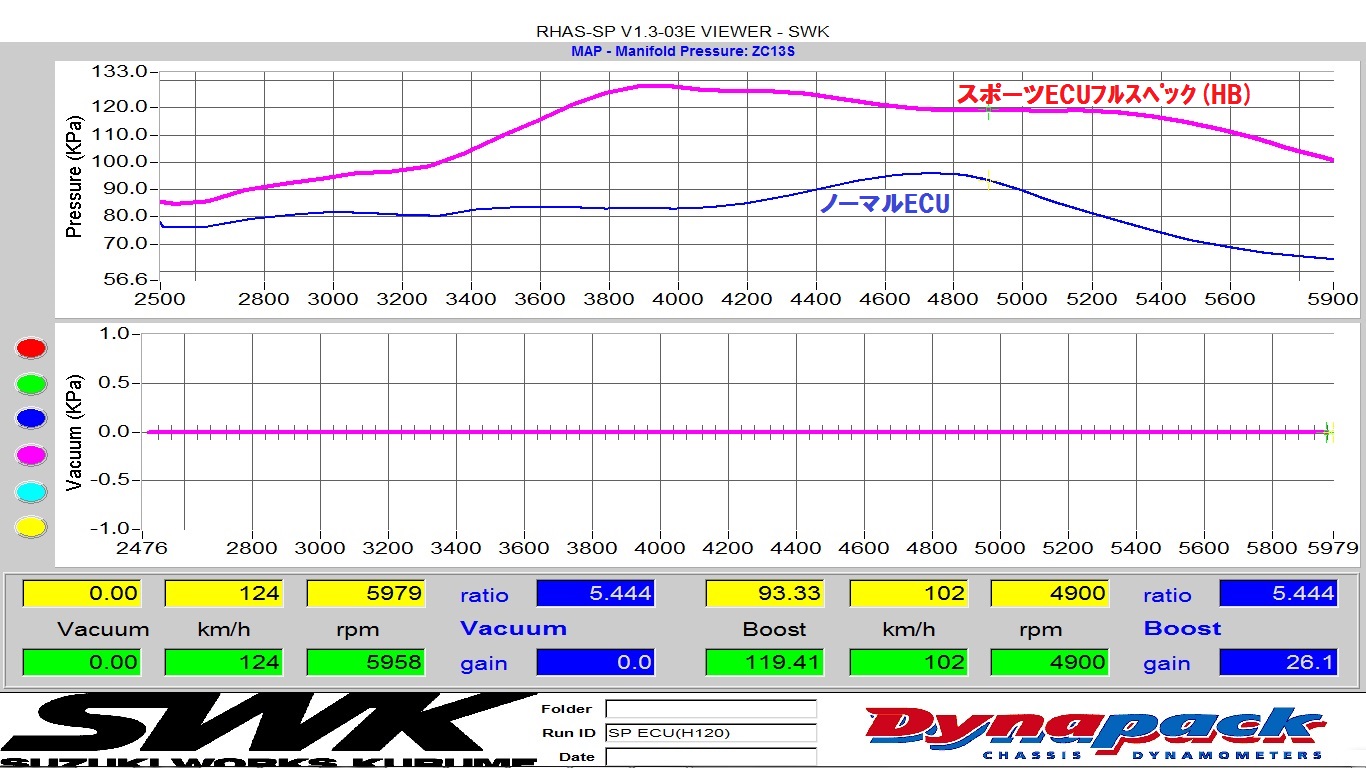Click the green Boost value 119.41
The width and height of the screenshot is (1366, 768).
[x=765, y=662]
